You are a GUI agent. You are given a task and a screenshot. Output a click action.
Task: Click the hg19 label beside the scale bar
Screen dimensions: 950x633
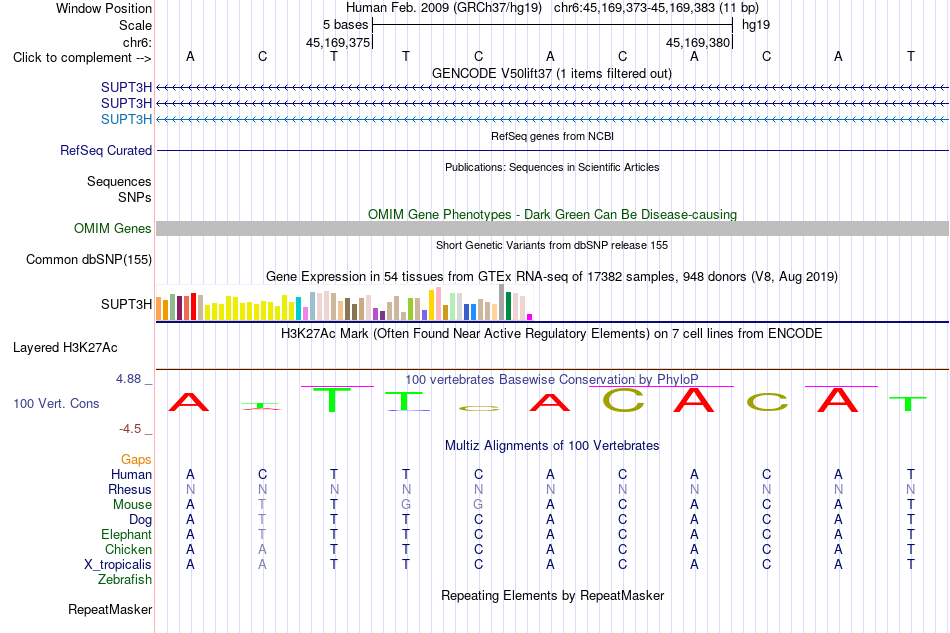(756, 25)
